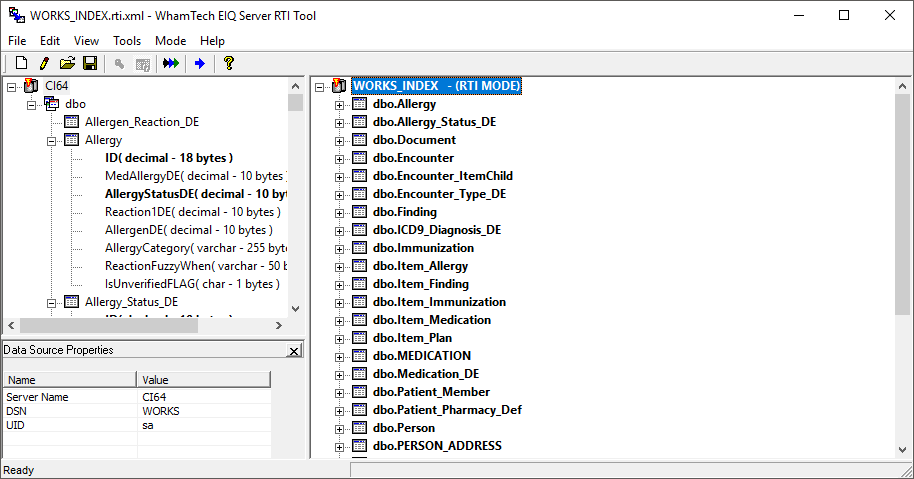Expand the dbo.Item_Medication node

coord(339,322)
